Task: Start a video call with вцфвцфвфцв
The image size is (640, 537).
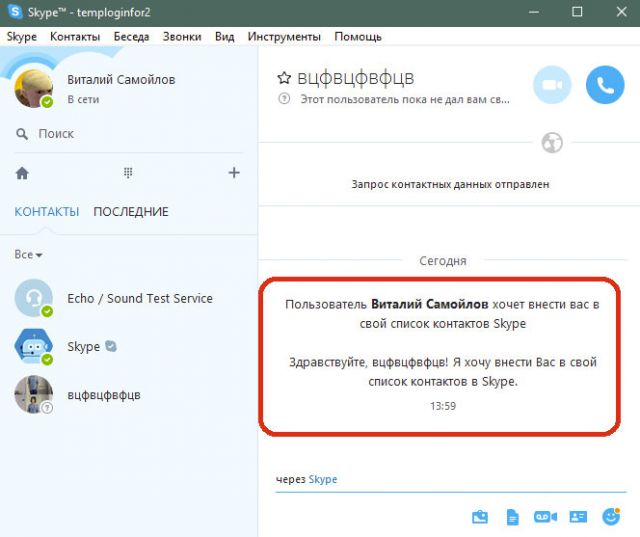Action: pyautogui.click(x=552, y=84)
